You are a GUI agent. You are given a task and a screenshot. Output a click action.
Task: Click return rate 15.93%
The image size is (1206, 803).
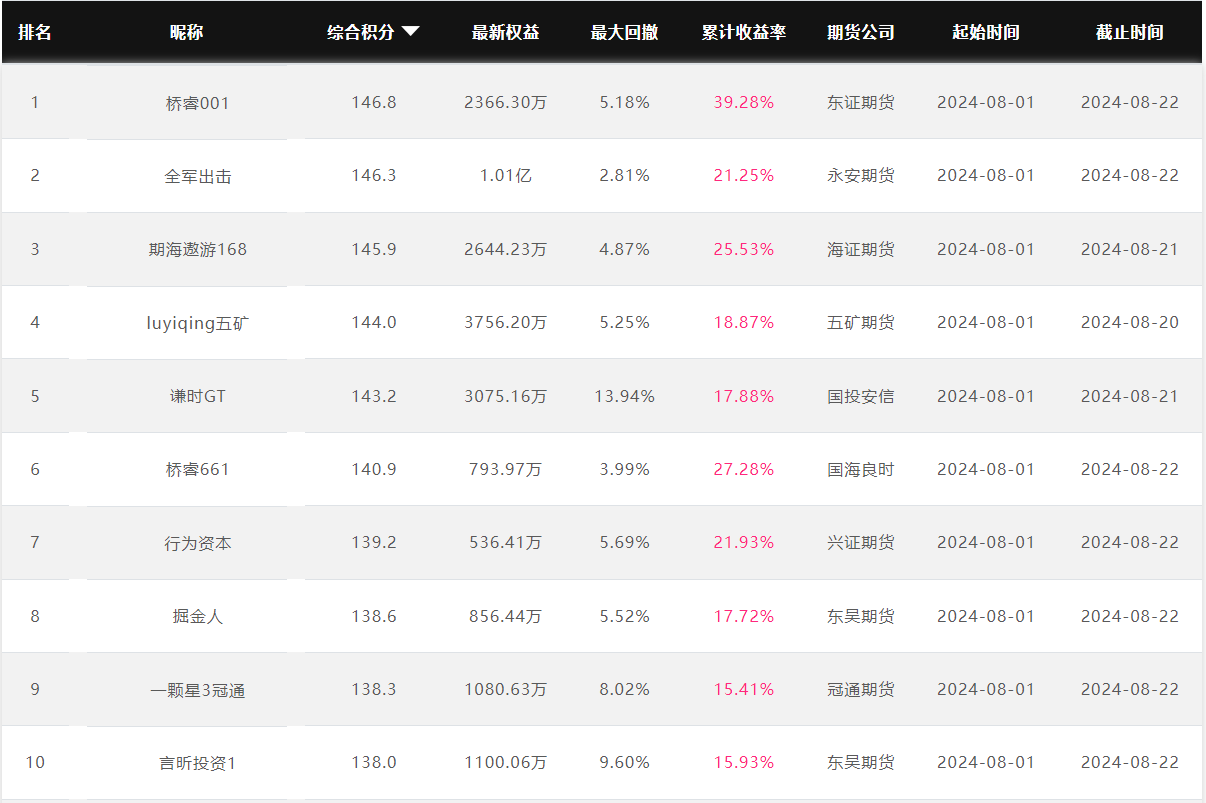[x=744, y=762]
